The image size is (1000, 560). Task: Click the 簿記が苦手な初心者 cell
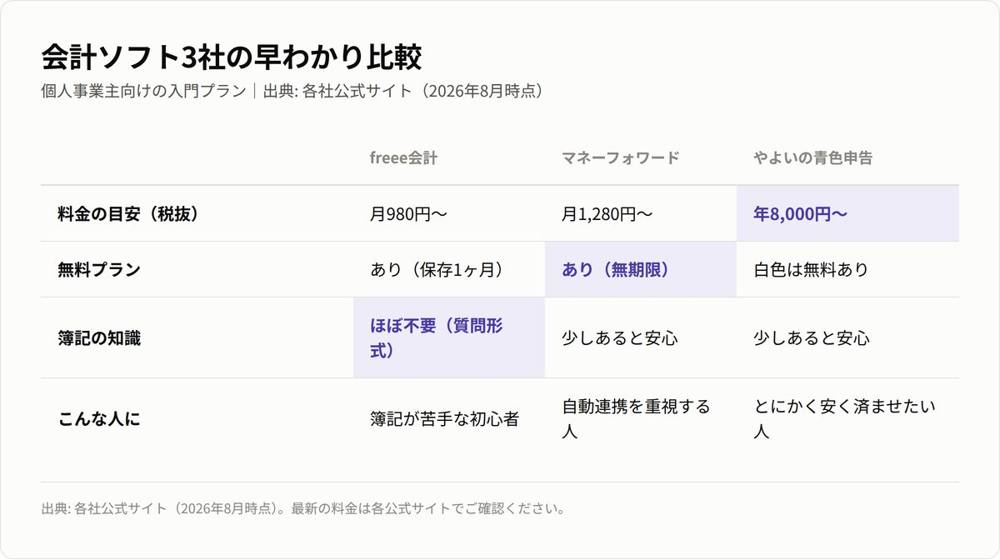449,418
